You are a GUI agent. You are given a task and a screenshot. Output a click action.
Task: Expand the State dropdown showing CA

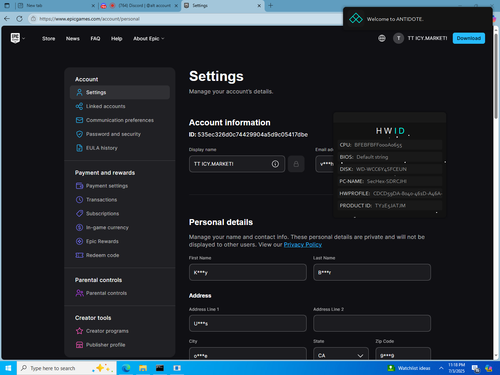coord(341,355)
